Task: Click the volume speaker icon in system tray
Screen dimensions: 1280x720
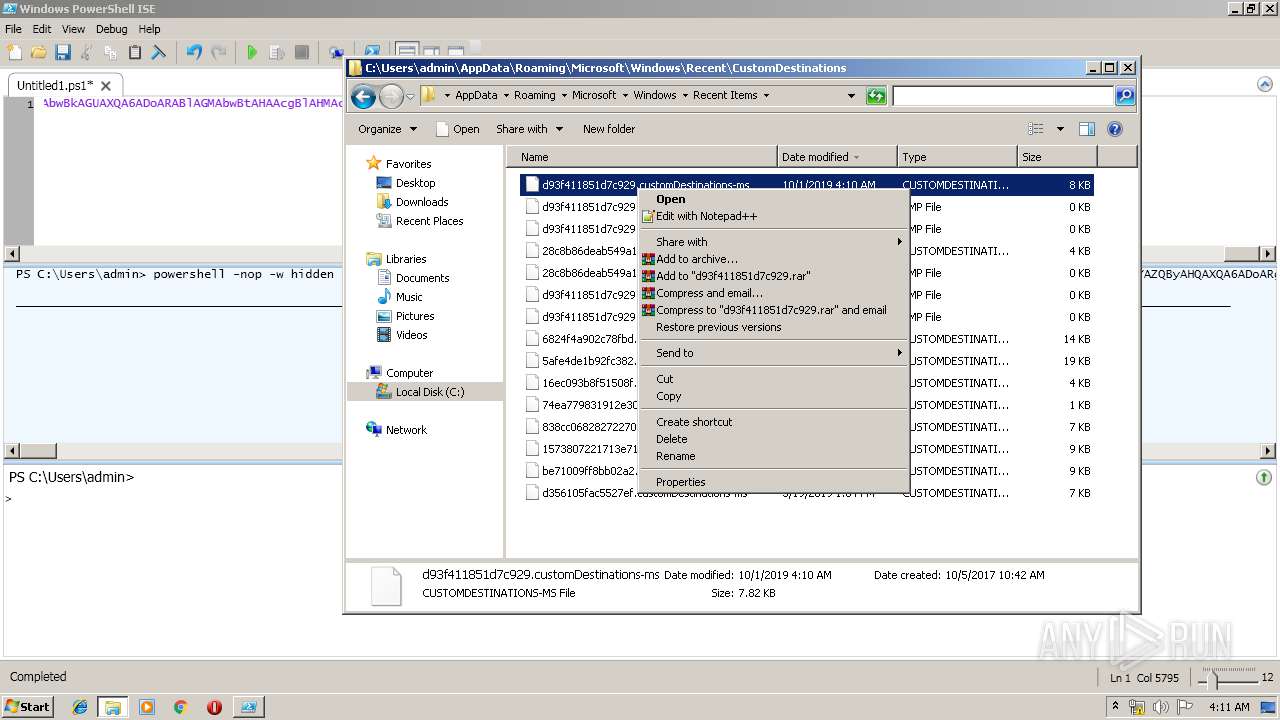Action: pyautogui.click(x=1160, y=707)
